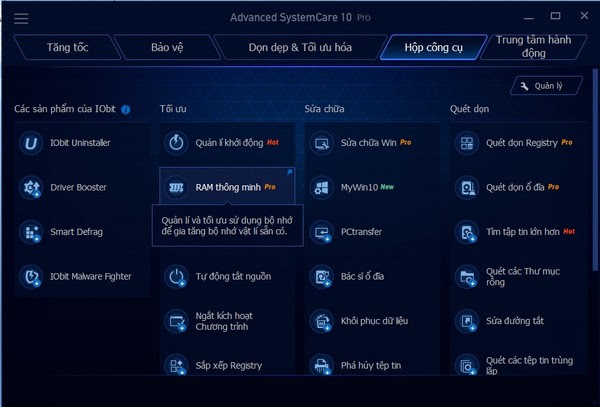Click the Quét các Thư mục rỗng icon
Screen dimensions: 600x407
[x=467, y=276]
